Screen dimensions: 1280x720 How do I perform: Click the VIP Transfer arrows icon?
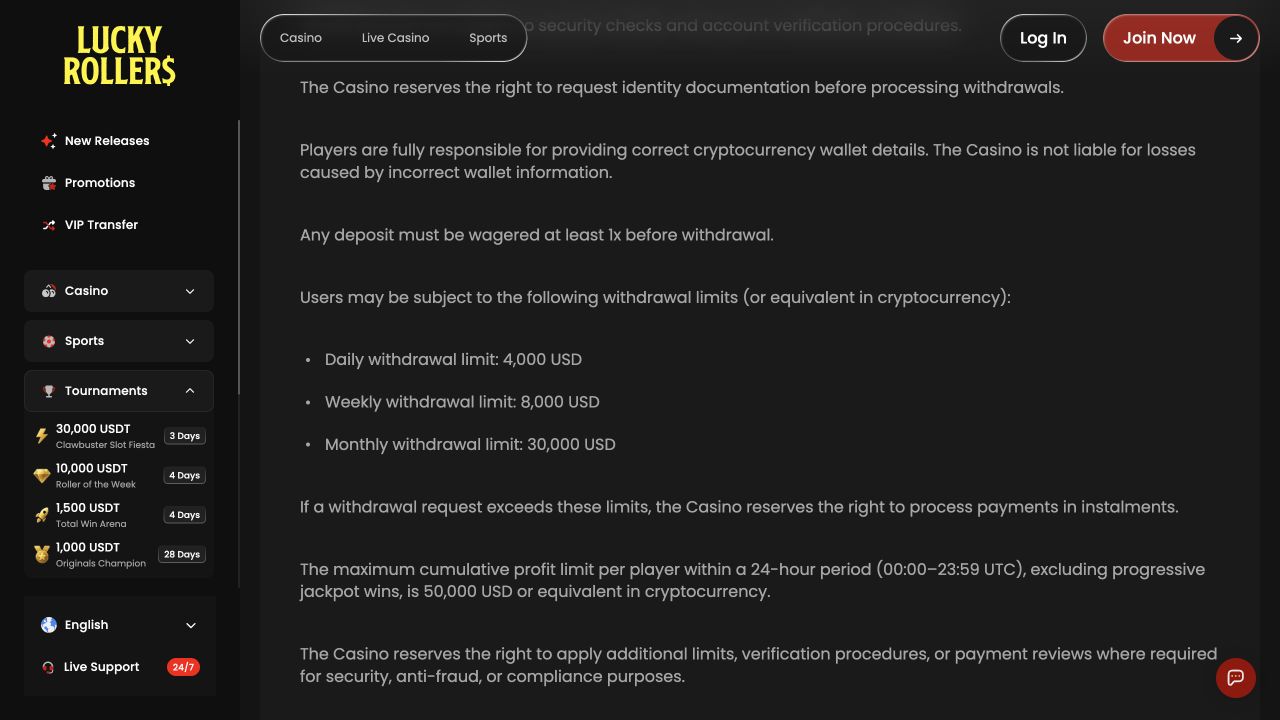click(48, 225)
